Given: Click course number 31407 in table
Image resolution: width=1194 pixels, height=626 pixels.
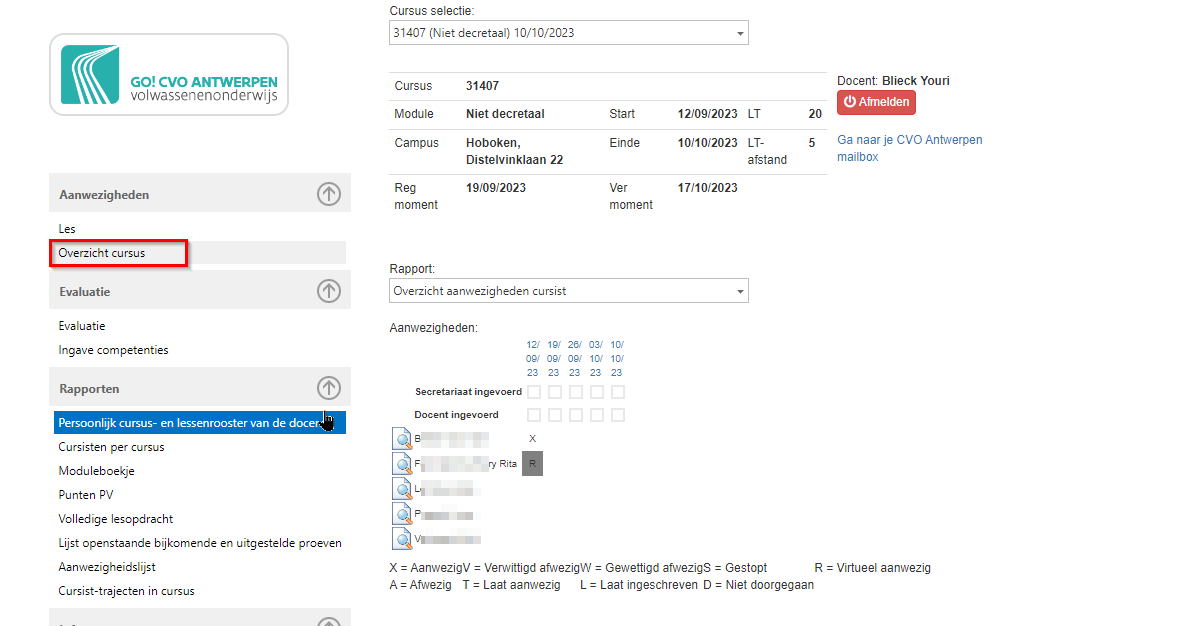Looking at the screenshot, I should (483, 86).
